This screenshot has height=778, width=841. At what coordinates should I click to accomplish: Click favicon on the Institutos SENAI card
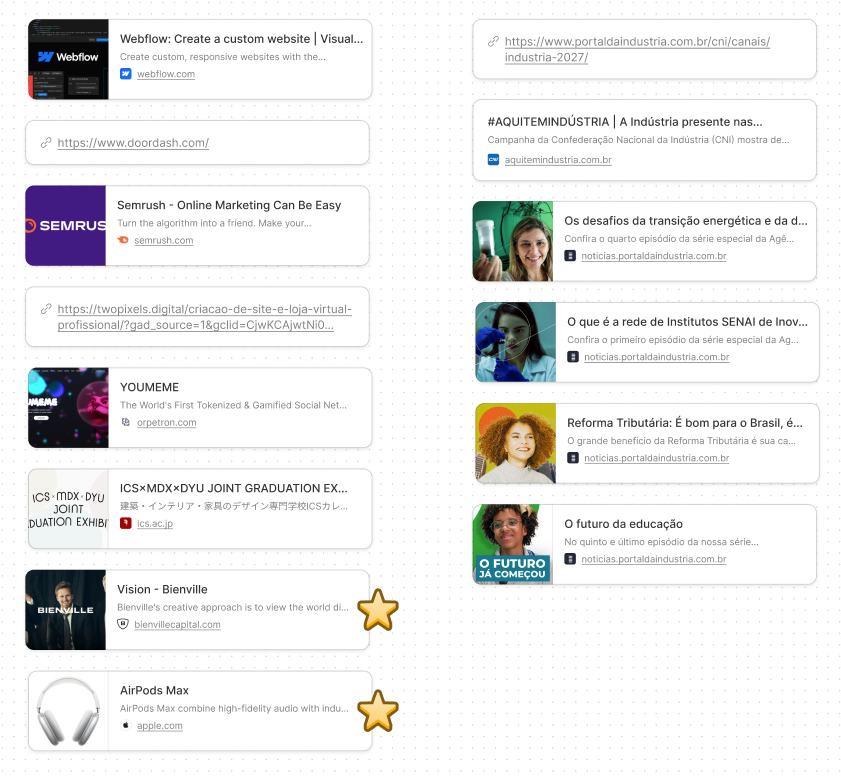(x=573, y=357)
